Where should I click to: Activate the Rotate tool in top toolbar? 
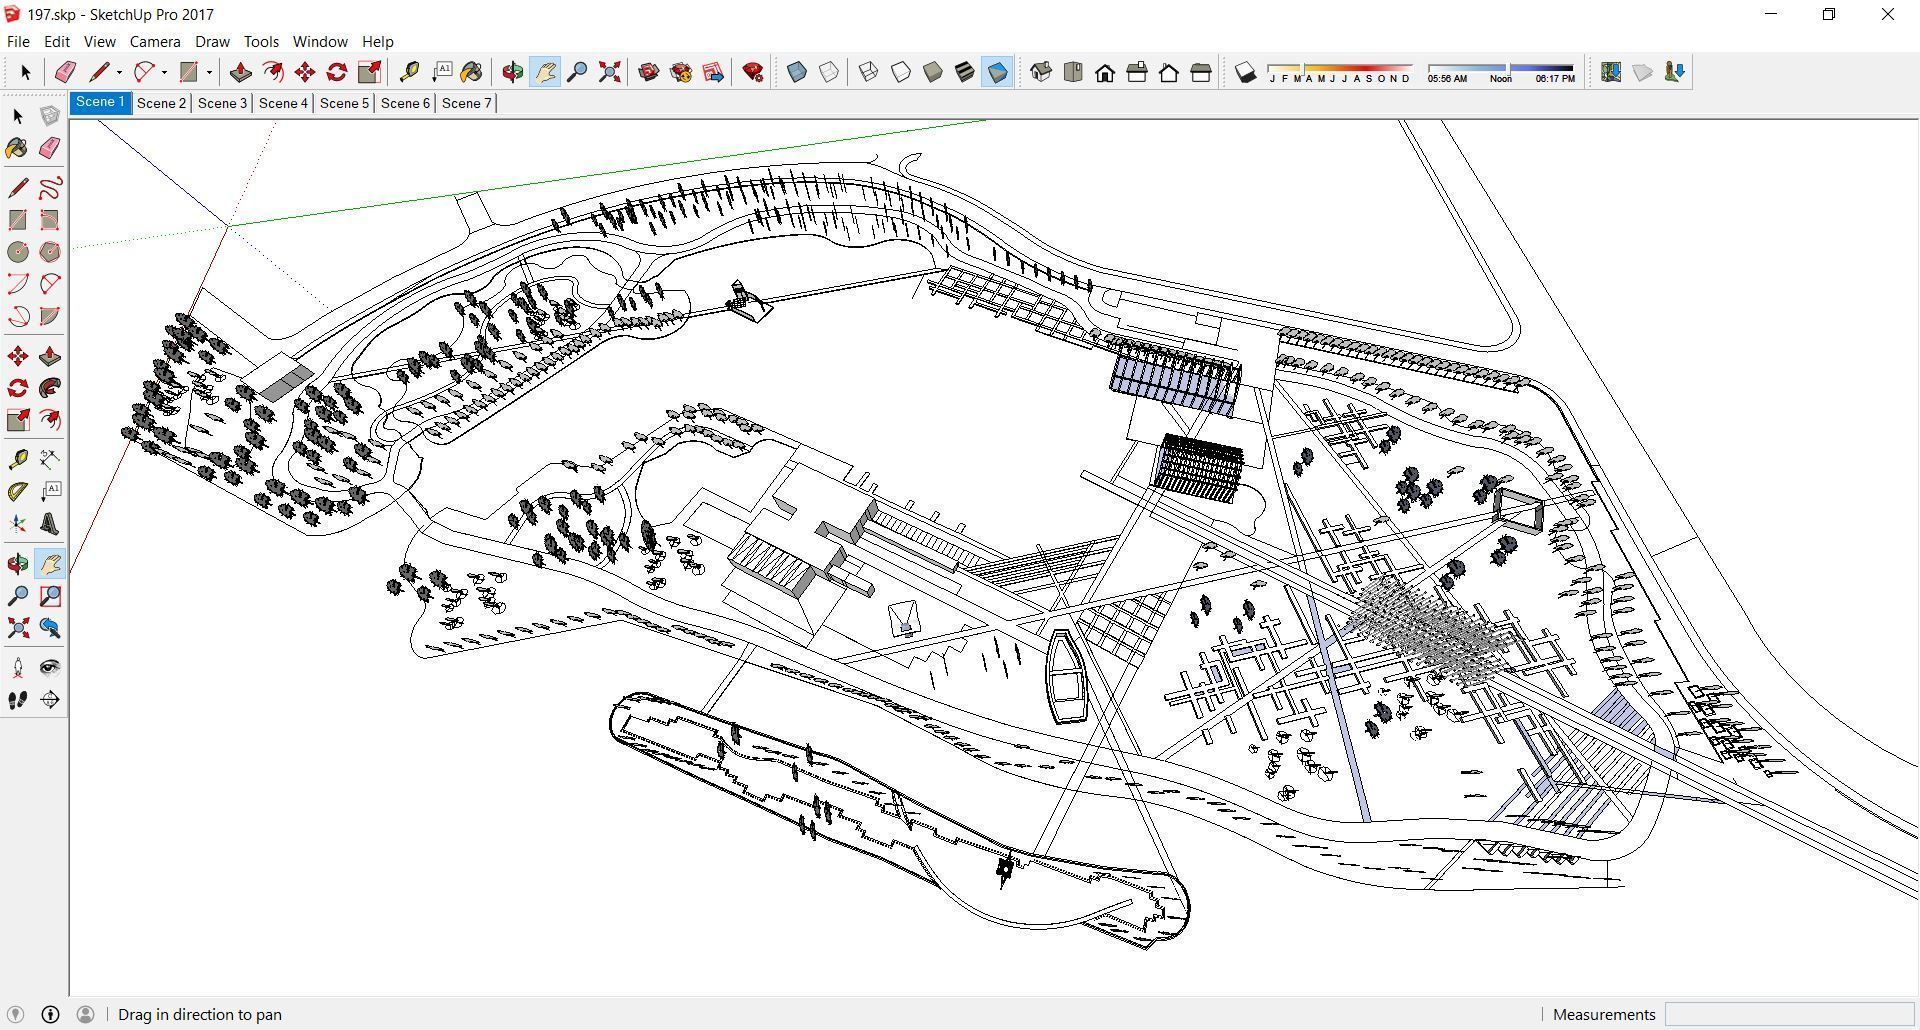337,72
